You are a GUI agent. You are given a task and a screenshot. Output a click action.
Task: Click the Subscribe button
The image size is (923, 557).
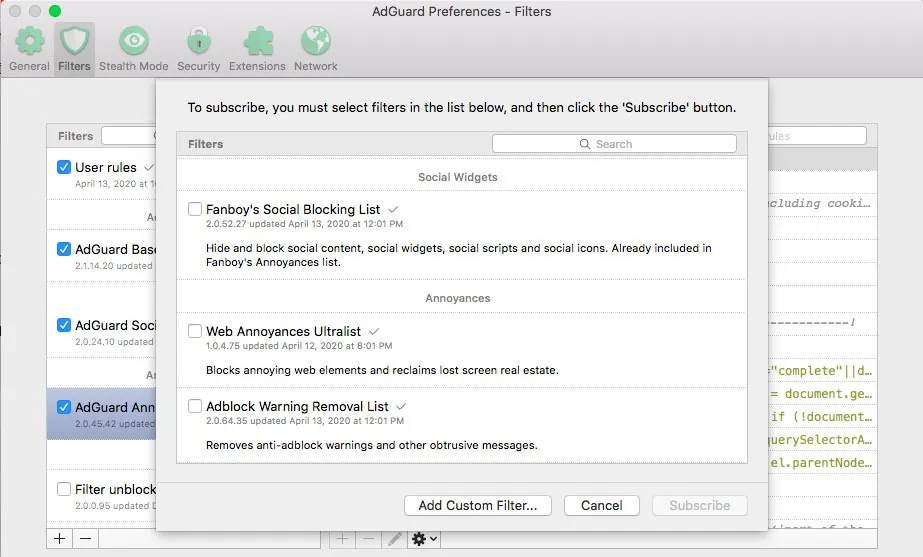click(699, 505)
